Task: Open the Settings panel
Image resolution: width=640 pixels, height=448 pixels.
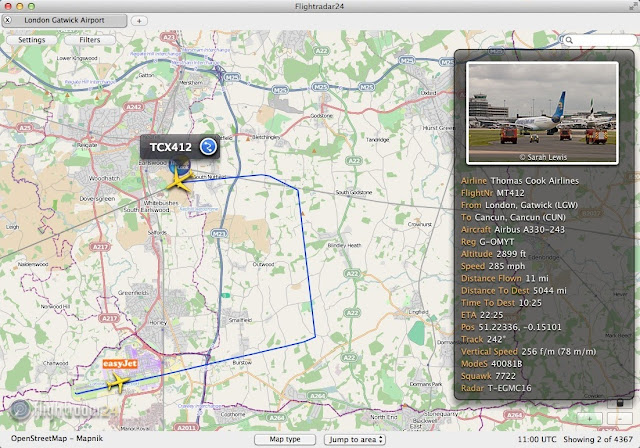Action: click(32, 40)
